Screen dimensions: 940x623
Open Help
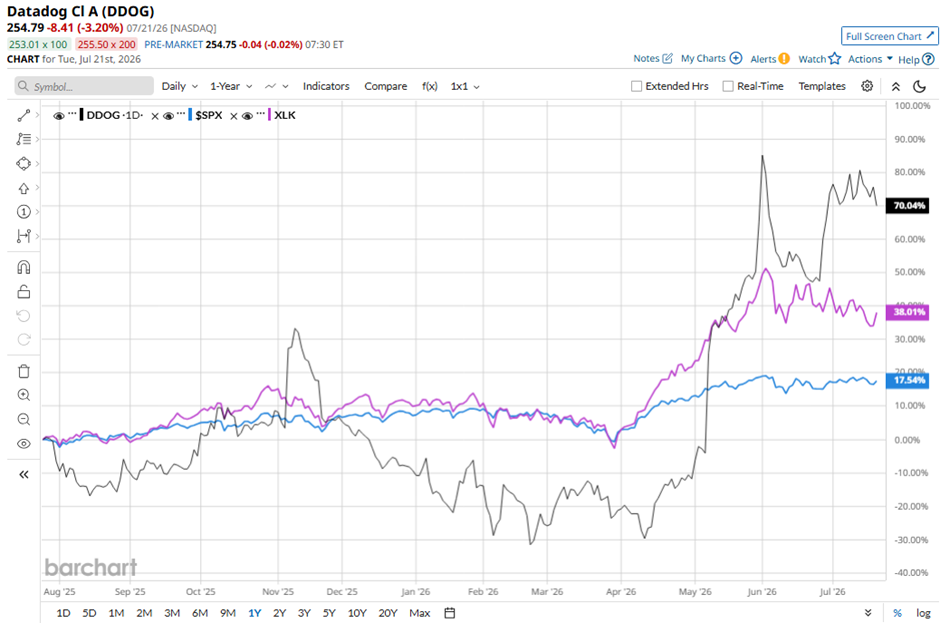point(916,59)
